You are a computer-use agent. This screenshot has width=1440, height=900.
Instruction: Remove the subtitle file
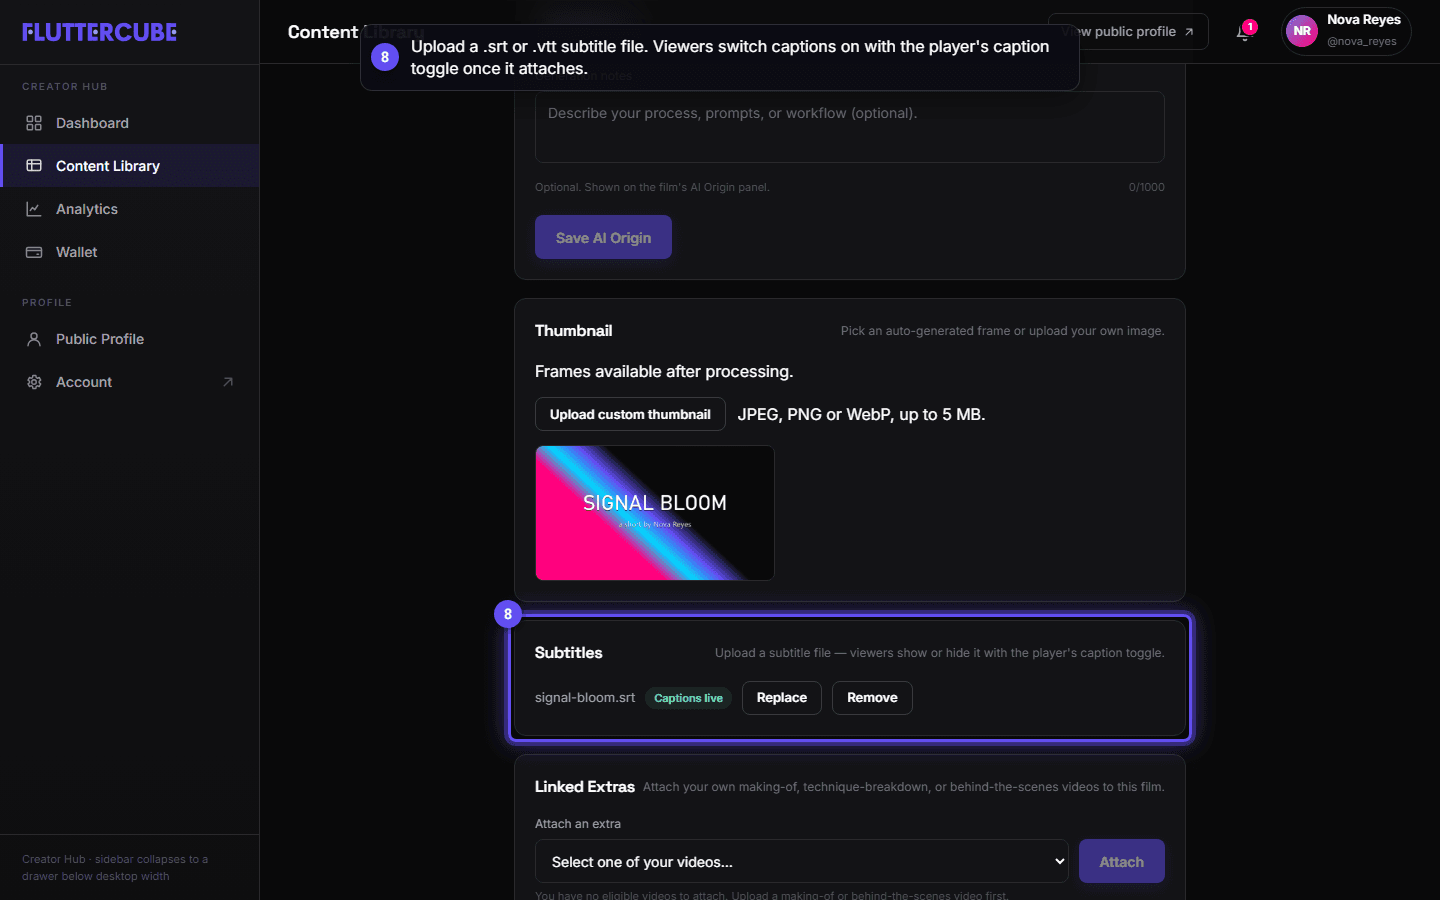(872, 698)
